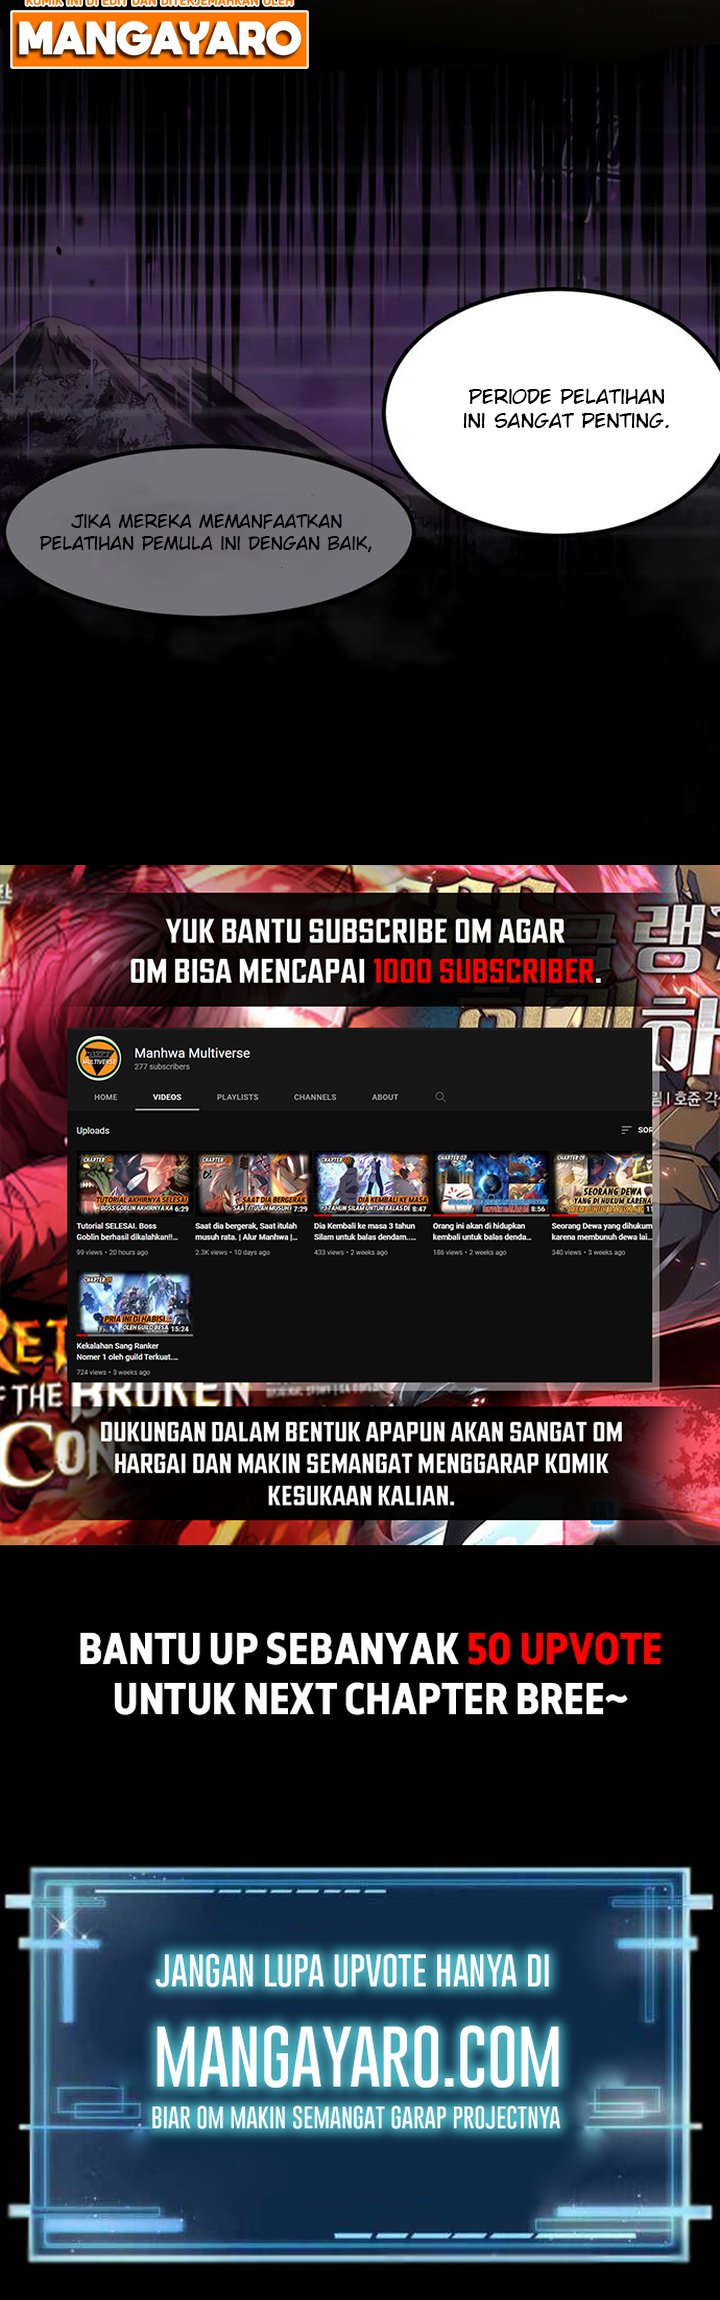Screen dimensions: 720x2300
Task: Click the red '50 UPVOTE' text
Action: [x=564, y=1649]
